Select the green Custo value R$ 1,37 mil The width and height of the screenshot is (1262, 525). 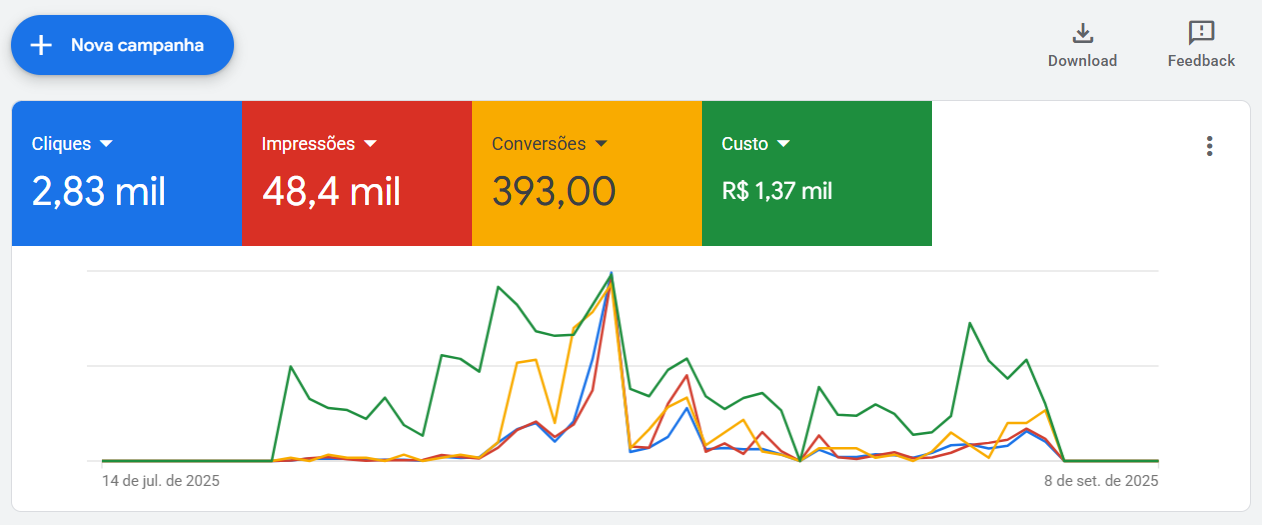(x=777, y=191)
